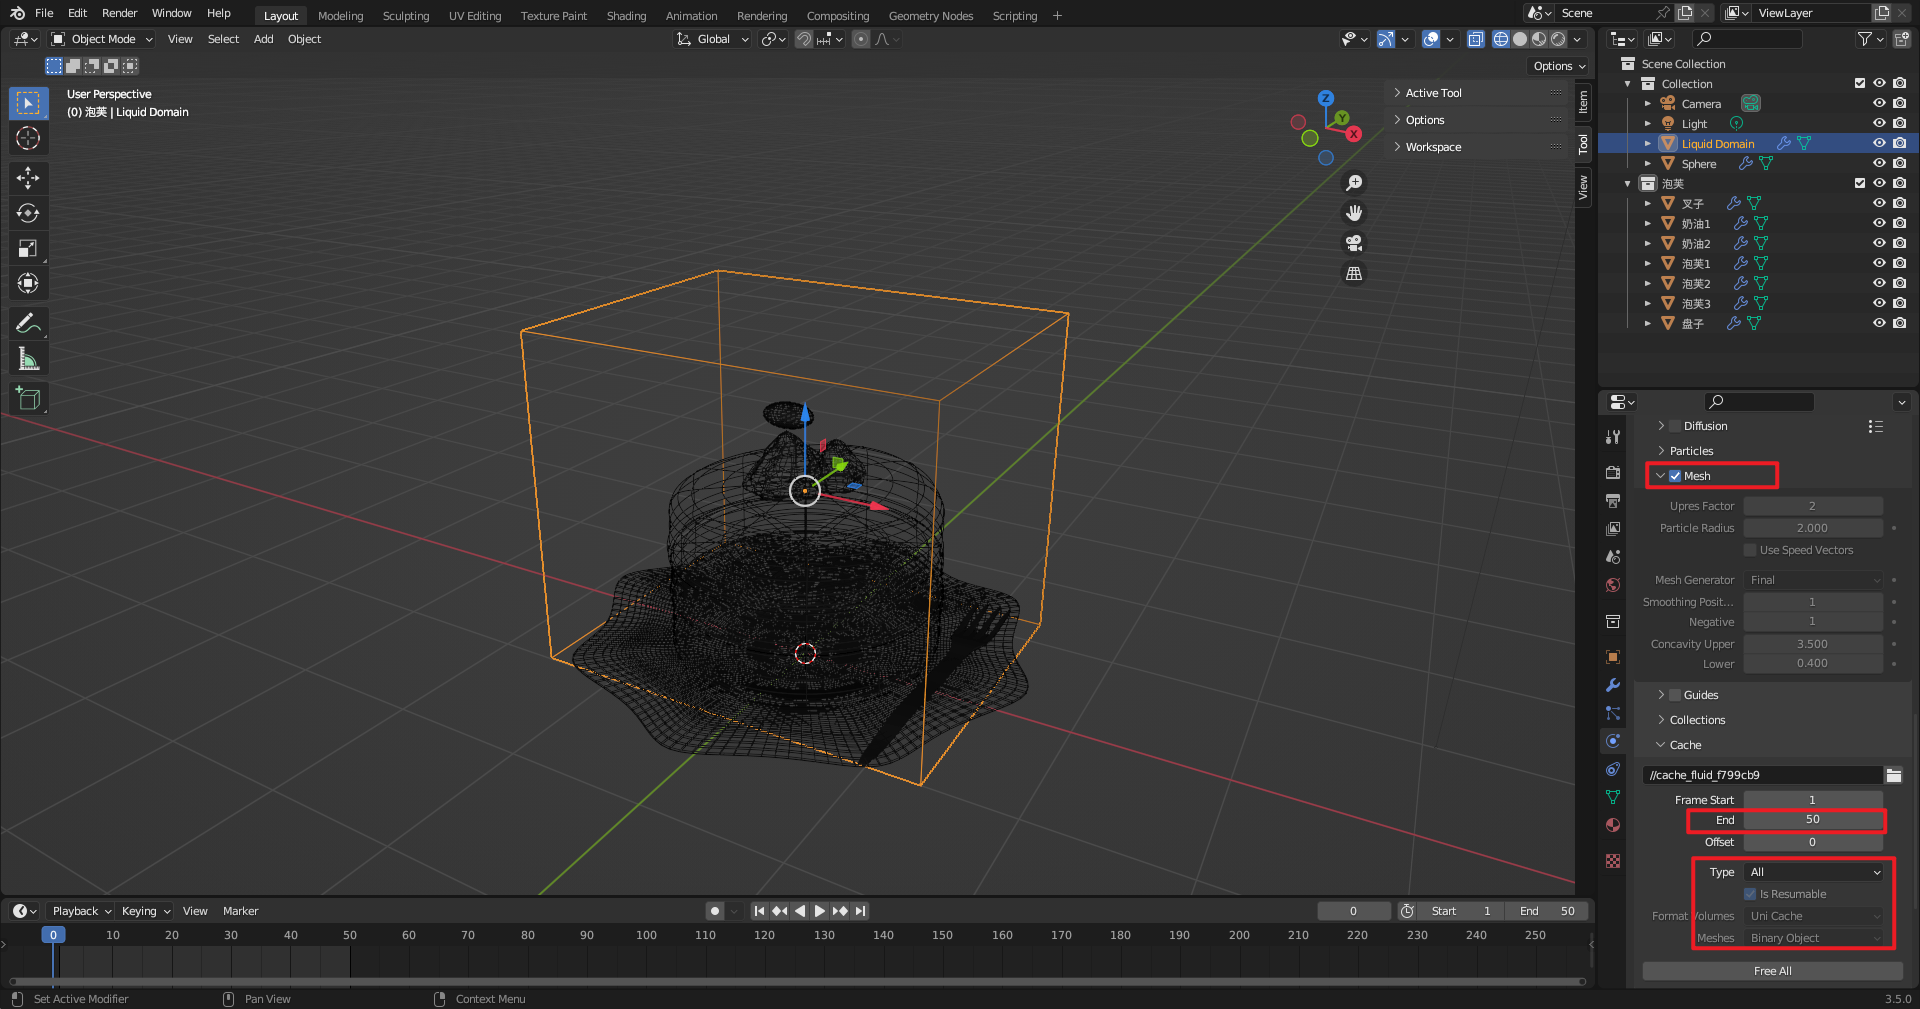Screen dimensions: 1920x1009
Task: Toggle camera view icon in viewport
Action: [1354, 243]
